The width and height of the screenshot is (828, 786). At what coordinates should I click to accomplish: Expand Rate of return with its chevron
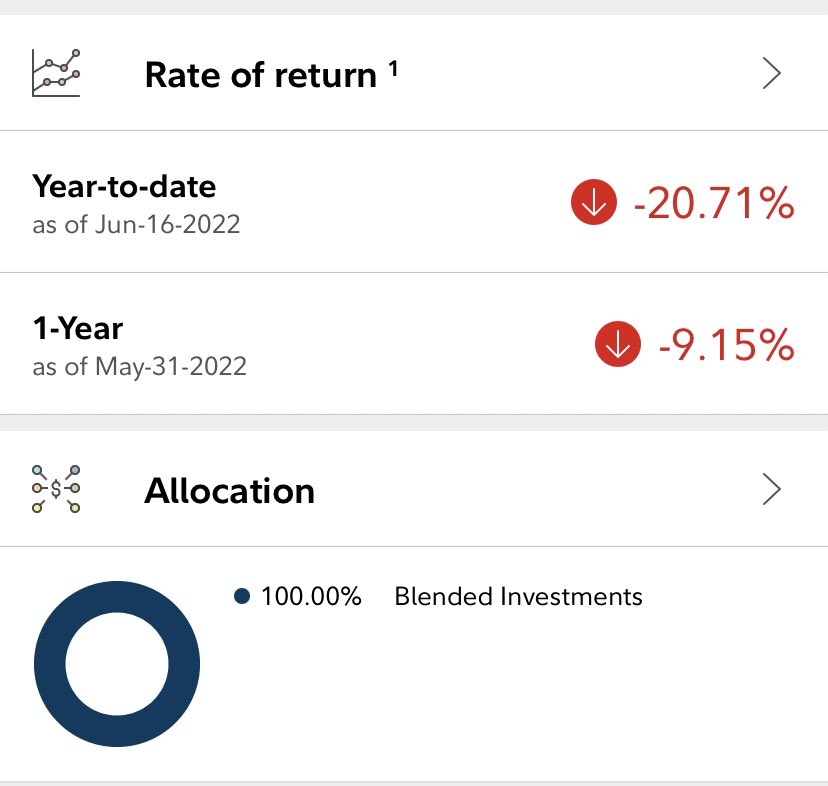771,73
